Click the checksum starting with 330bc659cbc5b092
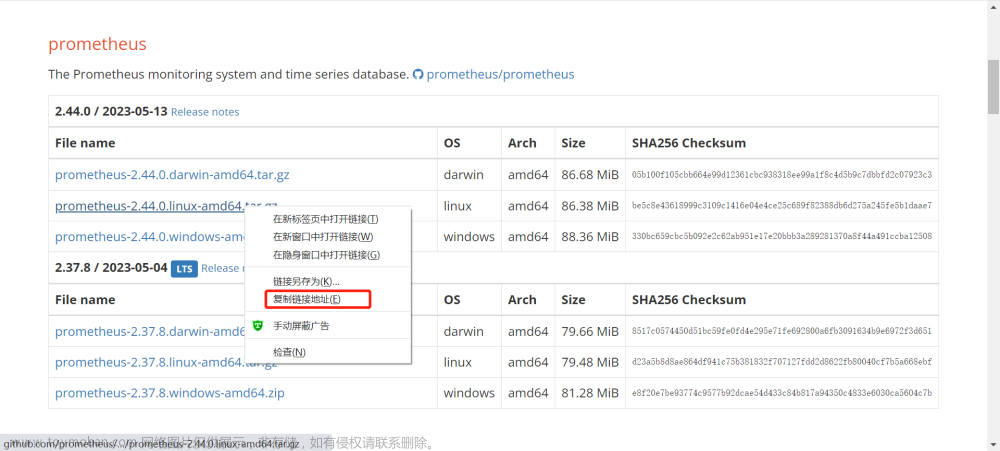 [782, 236]
